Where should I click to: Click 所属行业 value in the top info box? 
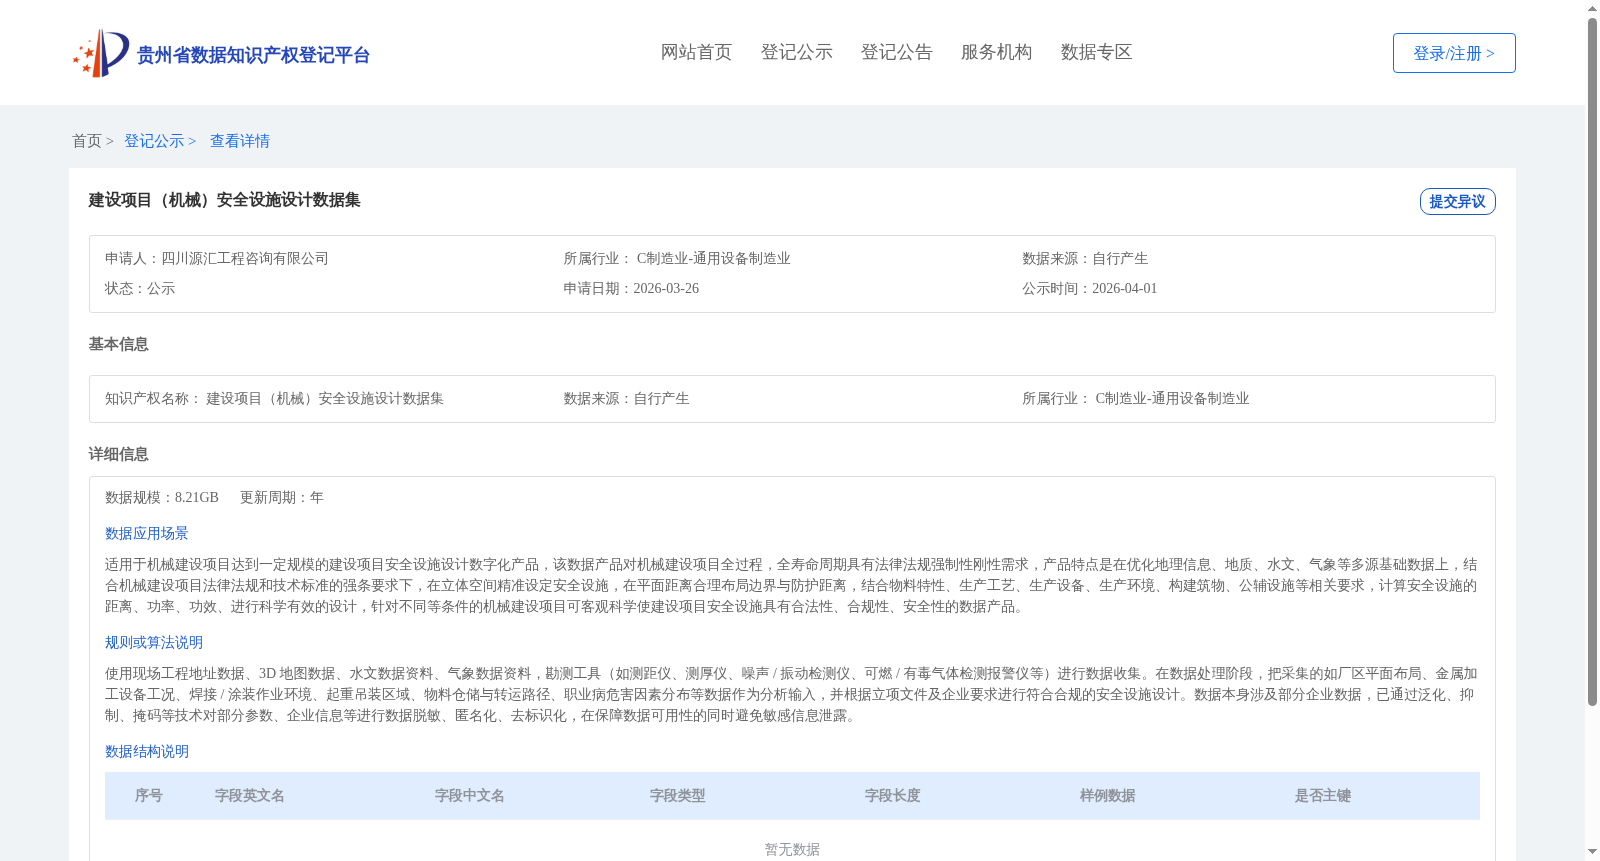tap(713, 258)
